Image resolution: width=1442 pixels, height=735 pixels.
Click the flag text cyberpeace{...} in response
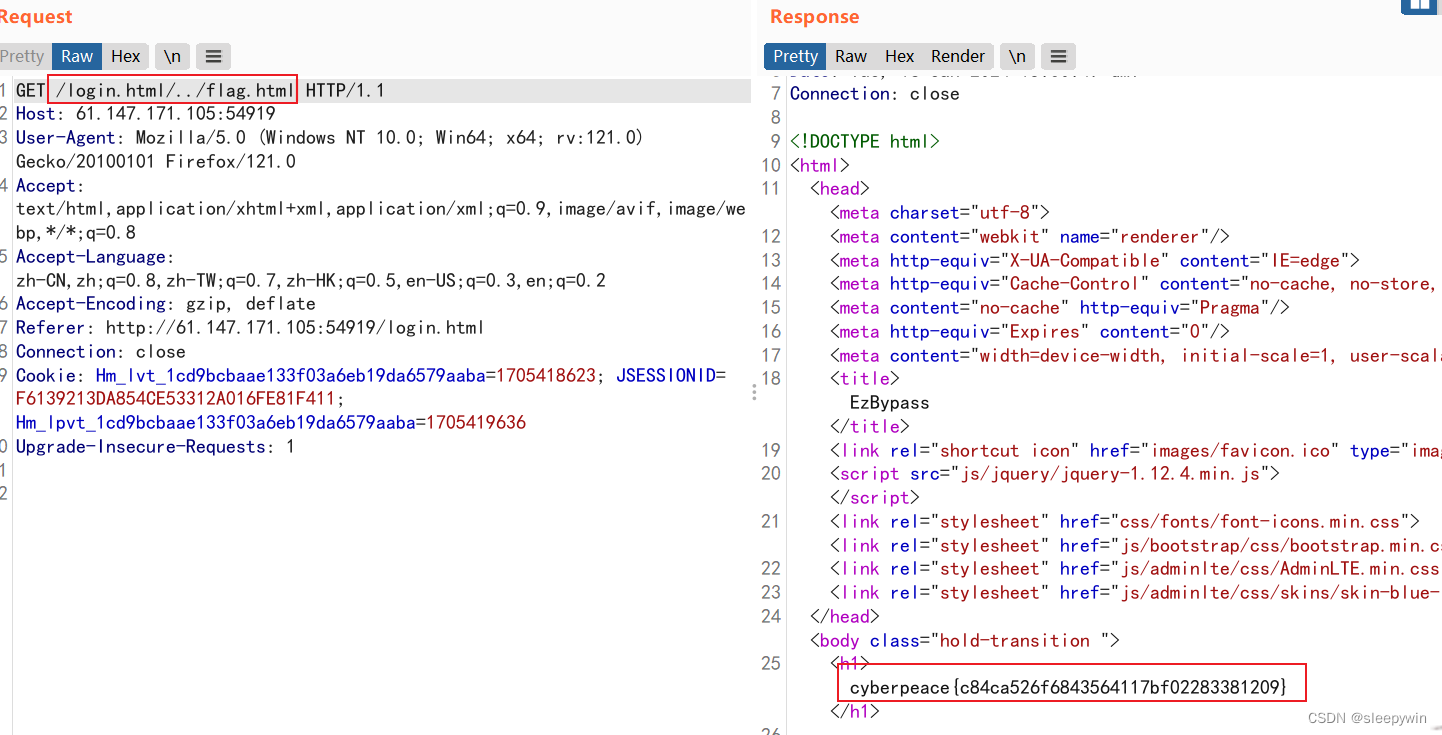coord(1068,687)
